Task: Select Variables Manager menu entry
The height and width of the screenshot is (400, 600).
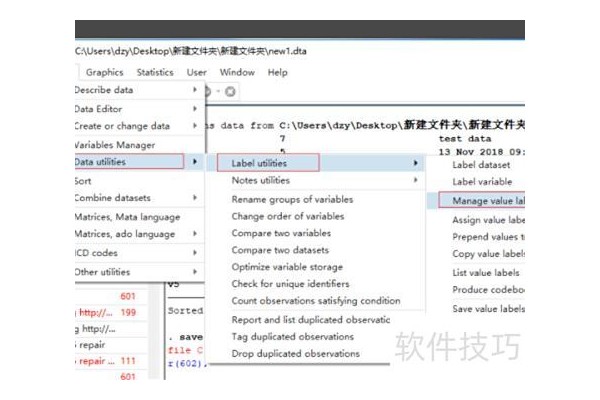Action: click(115, 144)
